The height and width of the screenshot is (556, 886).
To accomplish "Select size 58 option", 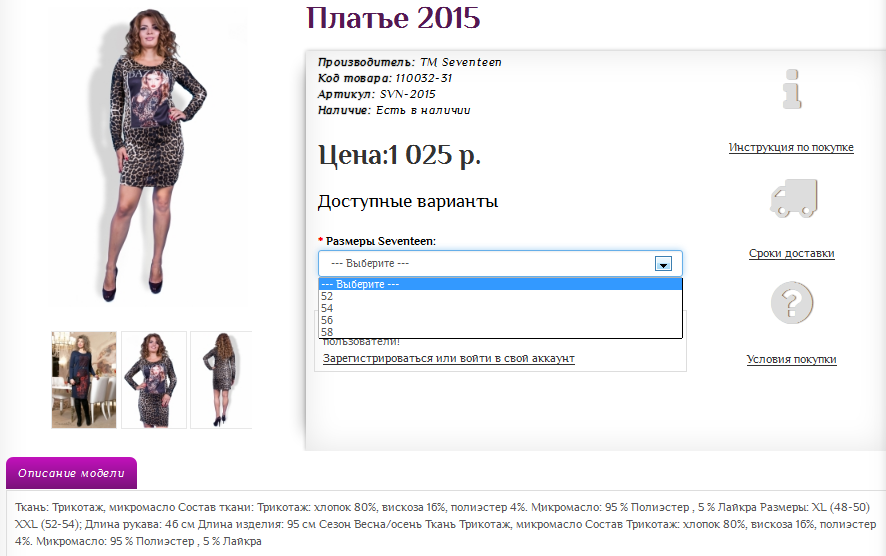I will click(x=500, y=332).
